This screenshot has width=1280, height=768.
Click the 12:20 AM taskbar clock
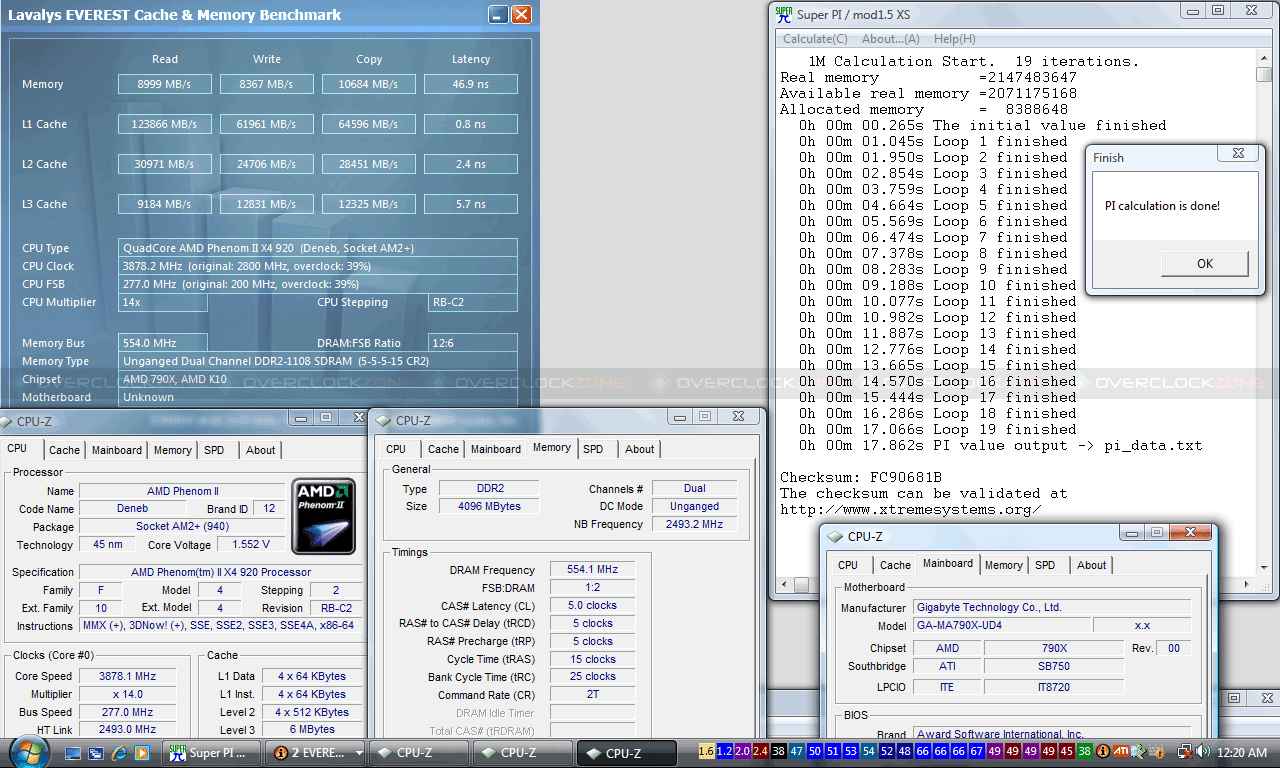point(1243,751)
